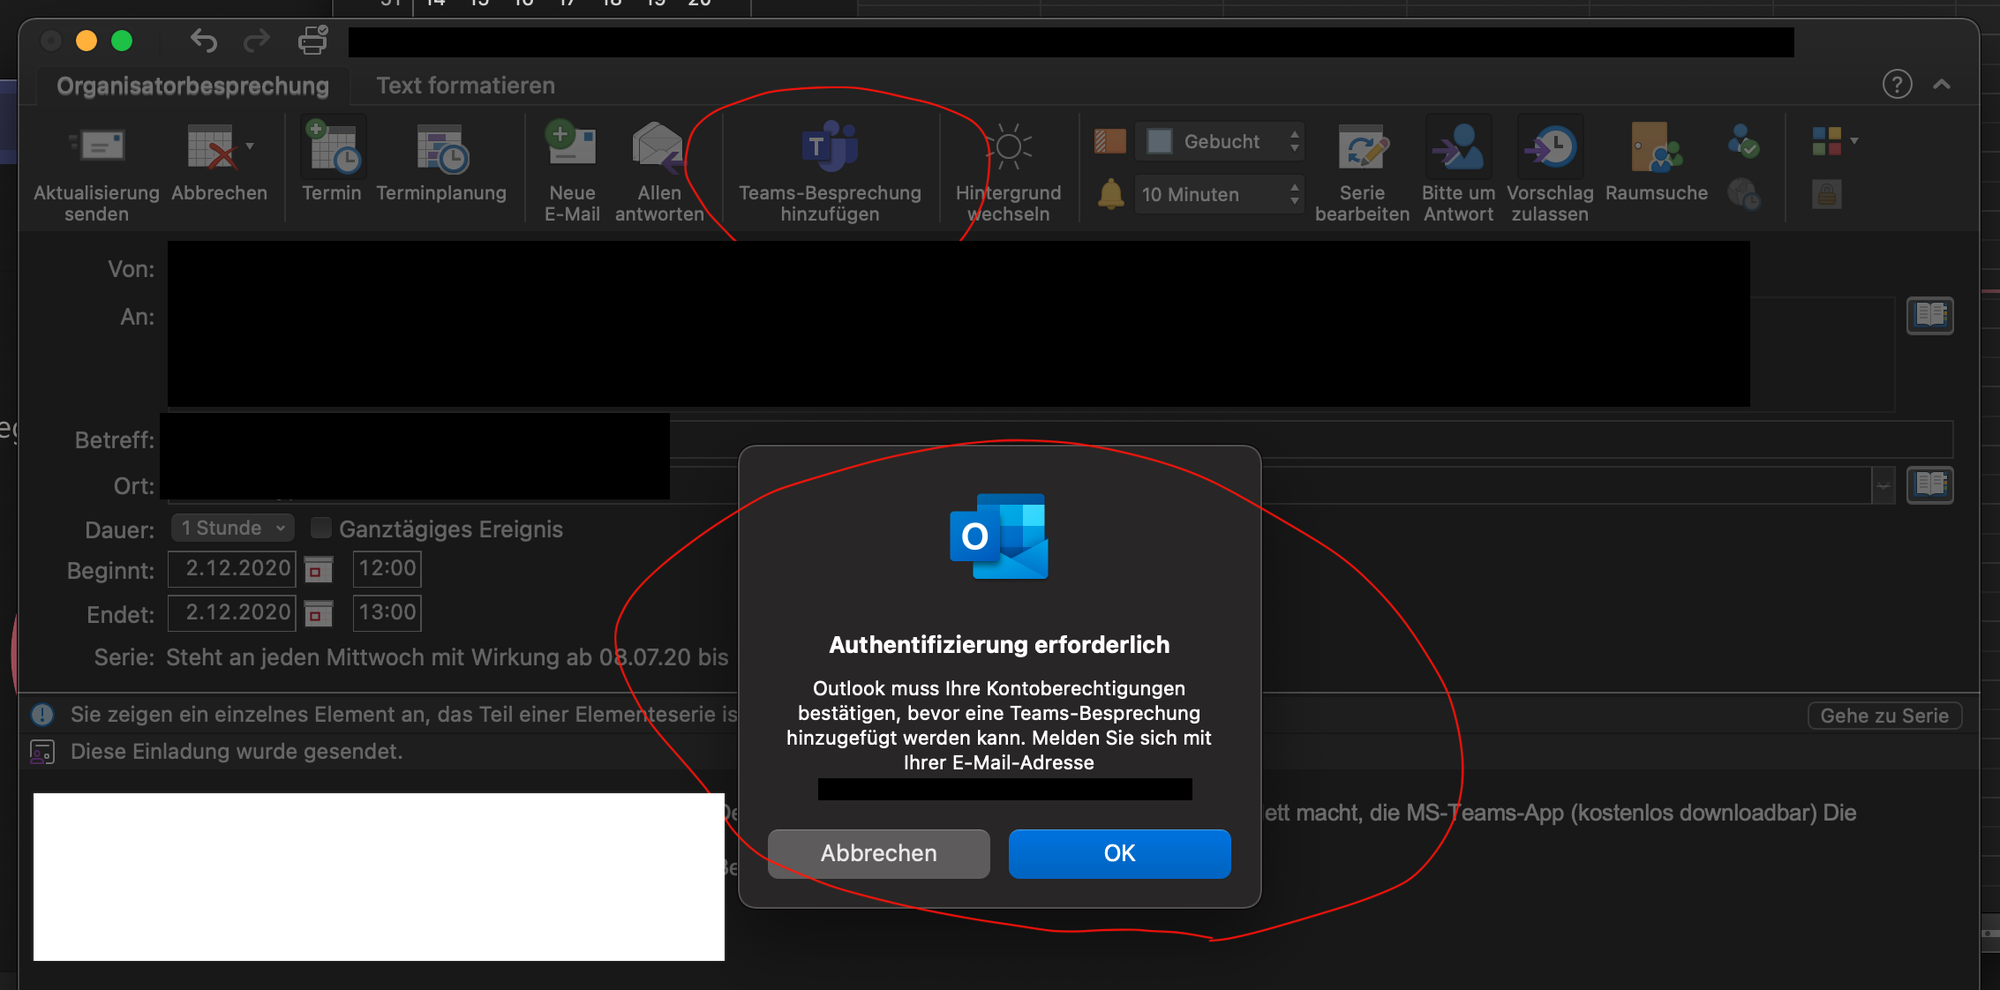
Task: Click the private lock icon
Action: coord(1827,194)
